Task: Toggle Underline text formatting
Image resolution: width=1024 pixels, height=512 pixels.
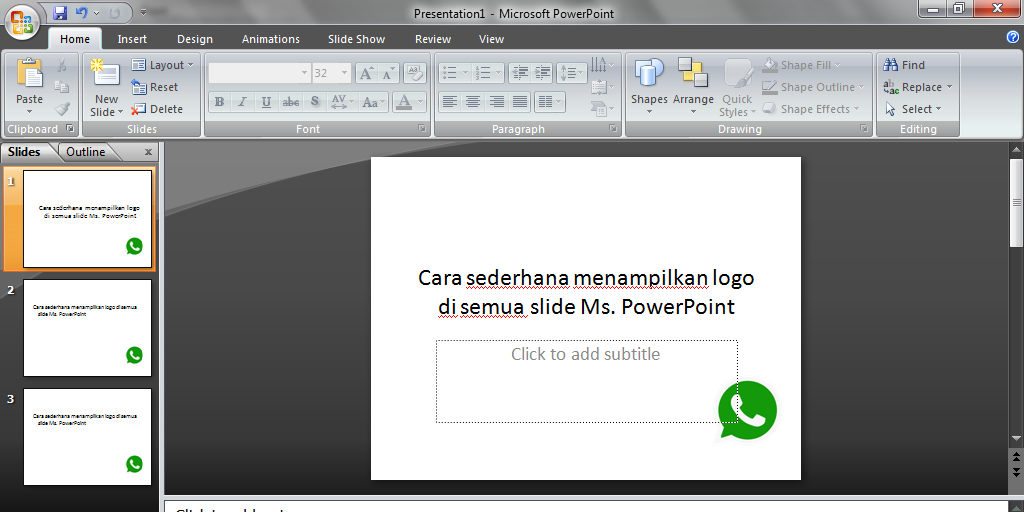Action: coord(266,102)
